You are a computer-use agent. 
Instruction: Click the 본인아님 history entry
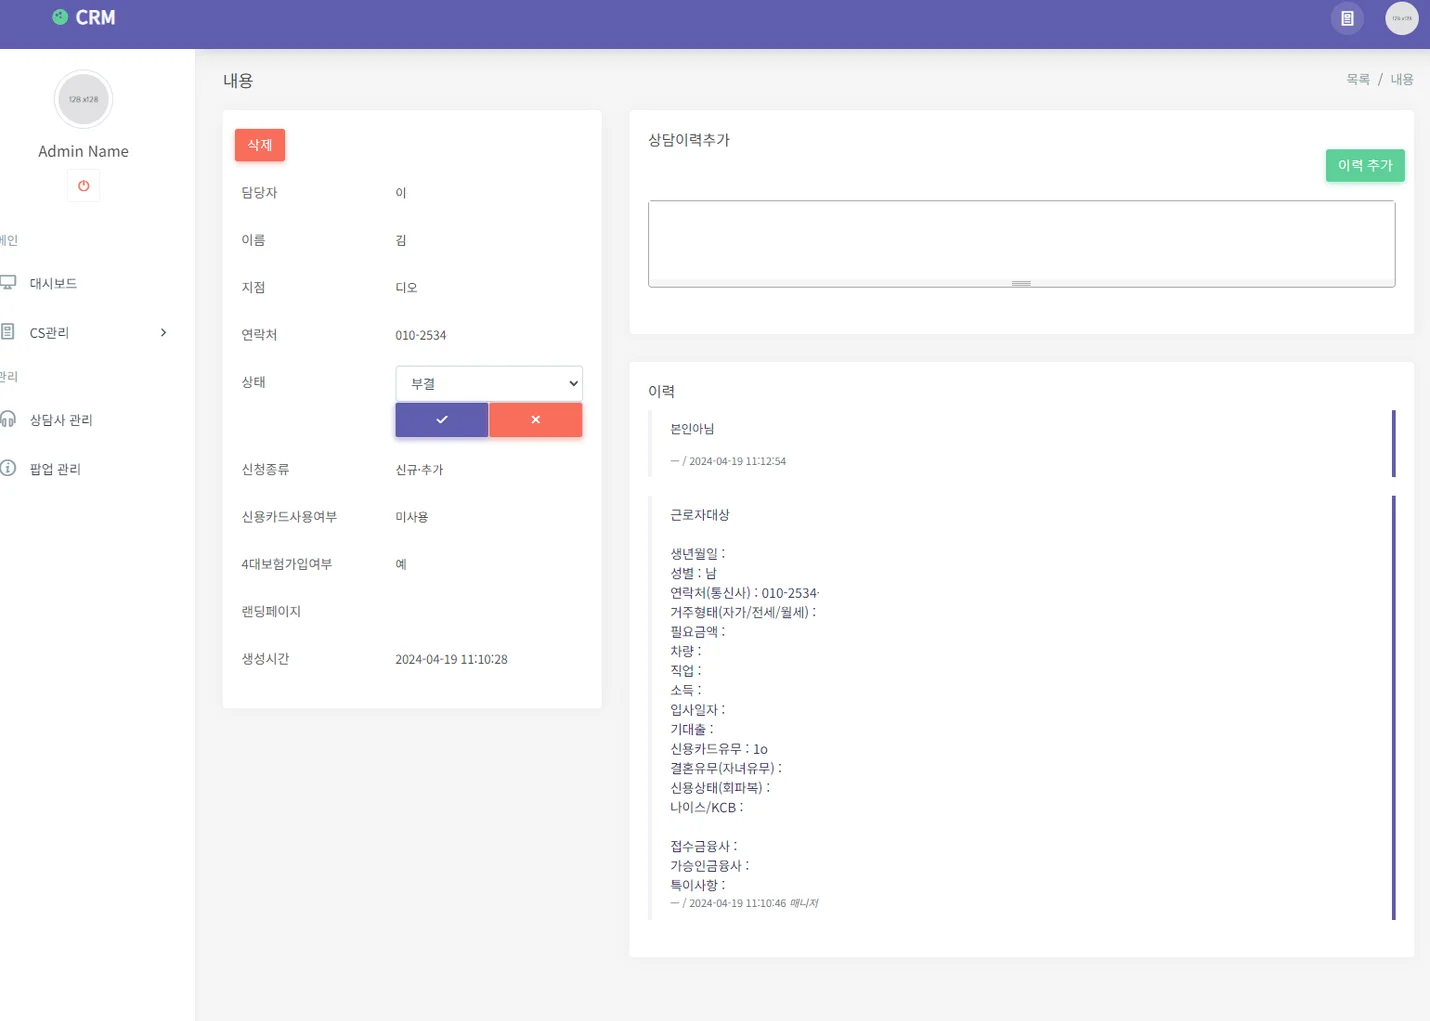click(x=692, y=429)
